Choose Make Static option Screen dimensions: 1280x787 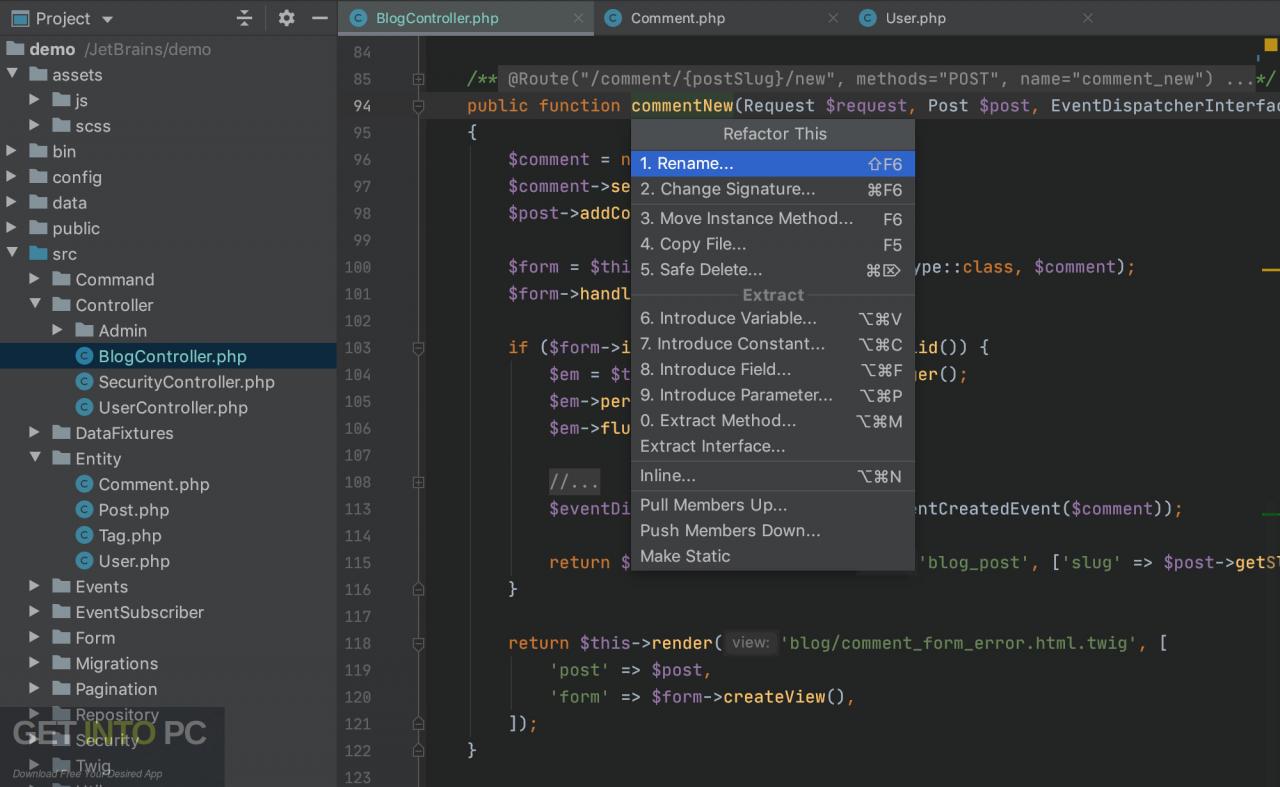coord(772,556)
